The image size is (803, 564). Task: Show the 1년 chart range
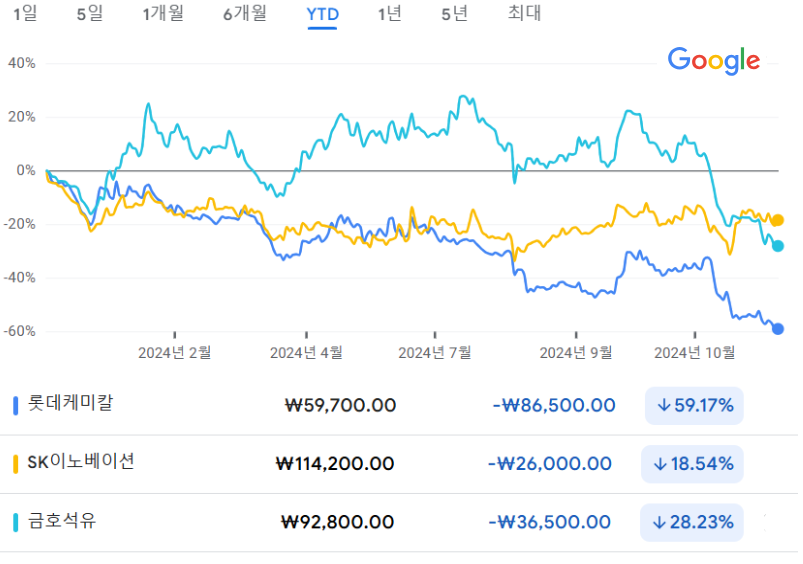[x=389, y=13]
